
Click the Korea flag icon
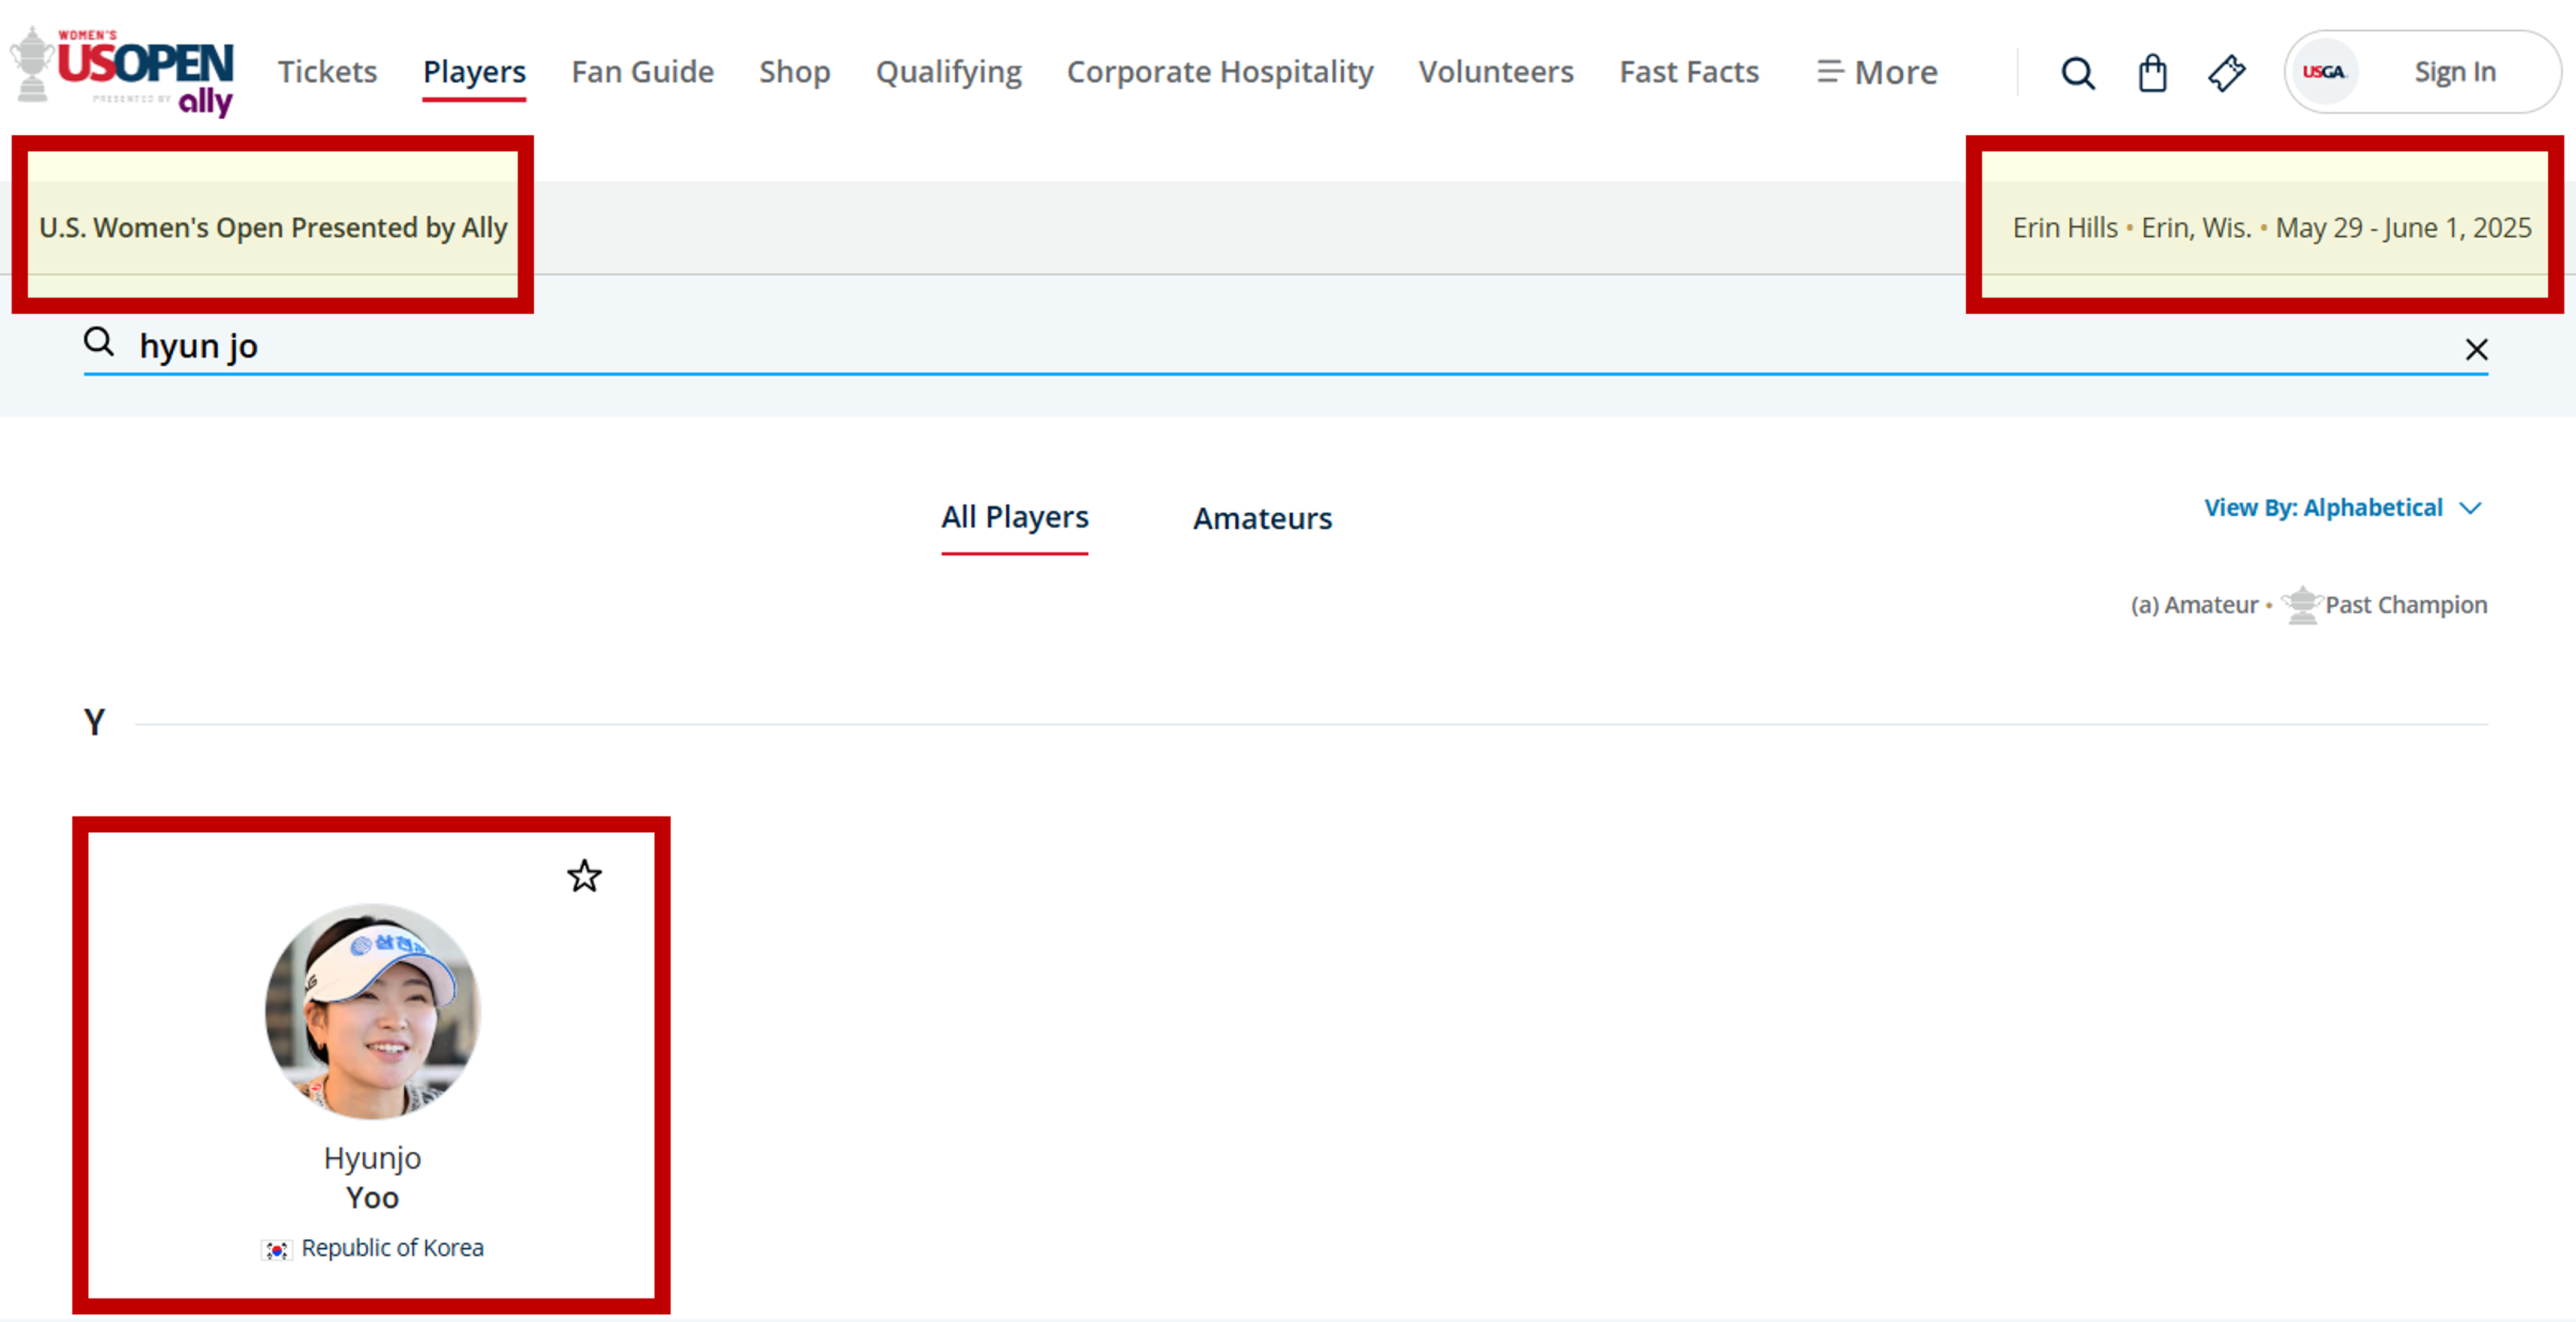click(x=277, y=1250)
